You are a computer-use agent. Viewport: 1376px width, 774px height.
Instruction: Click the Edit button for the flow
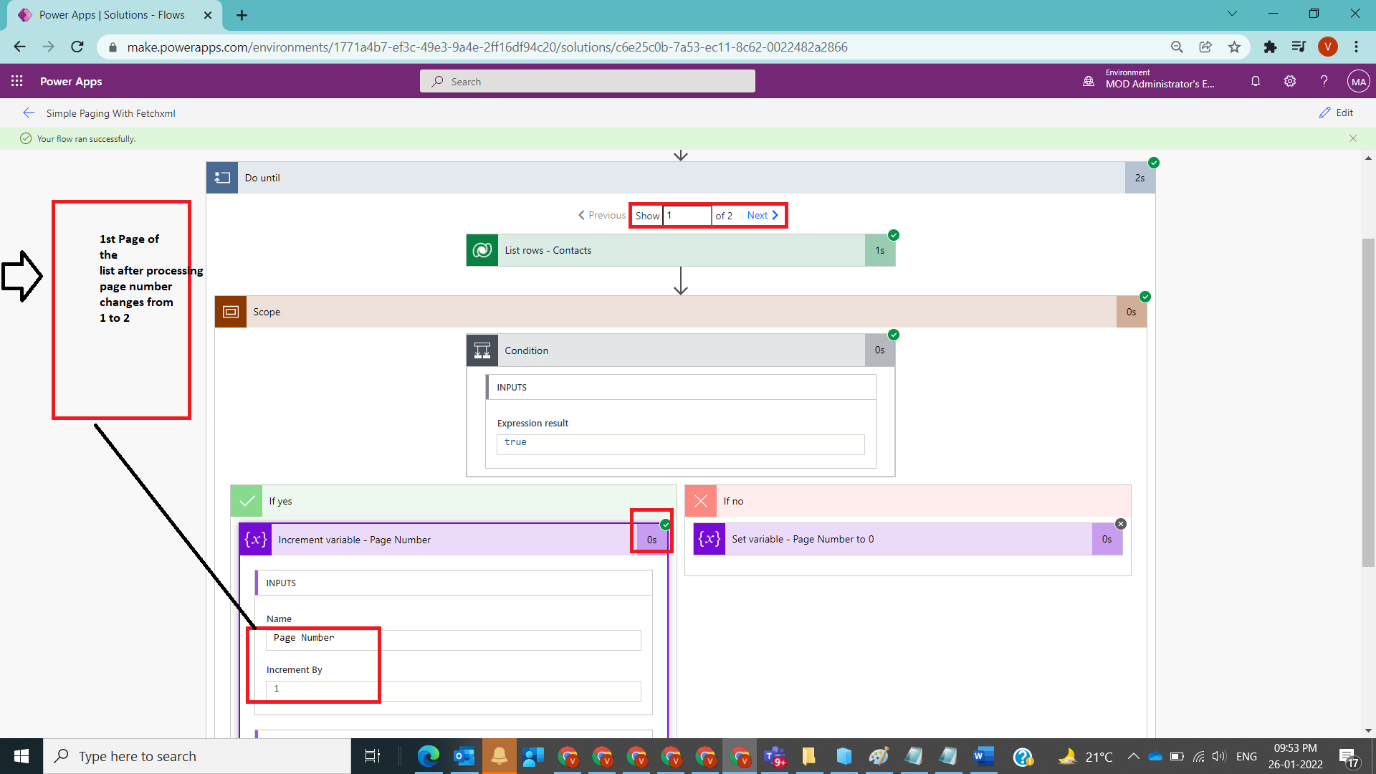click(1337, 112)
